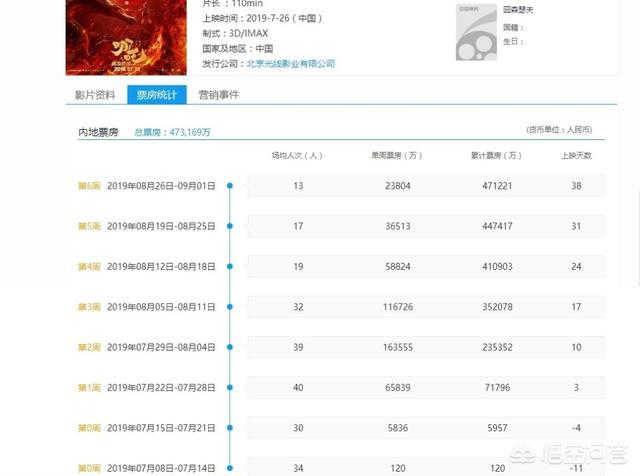Select the timeline marker for 第4周
The image size is (640, 476).
point(230,267)
